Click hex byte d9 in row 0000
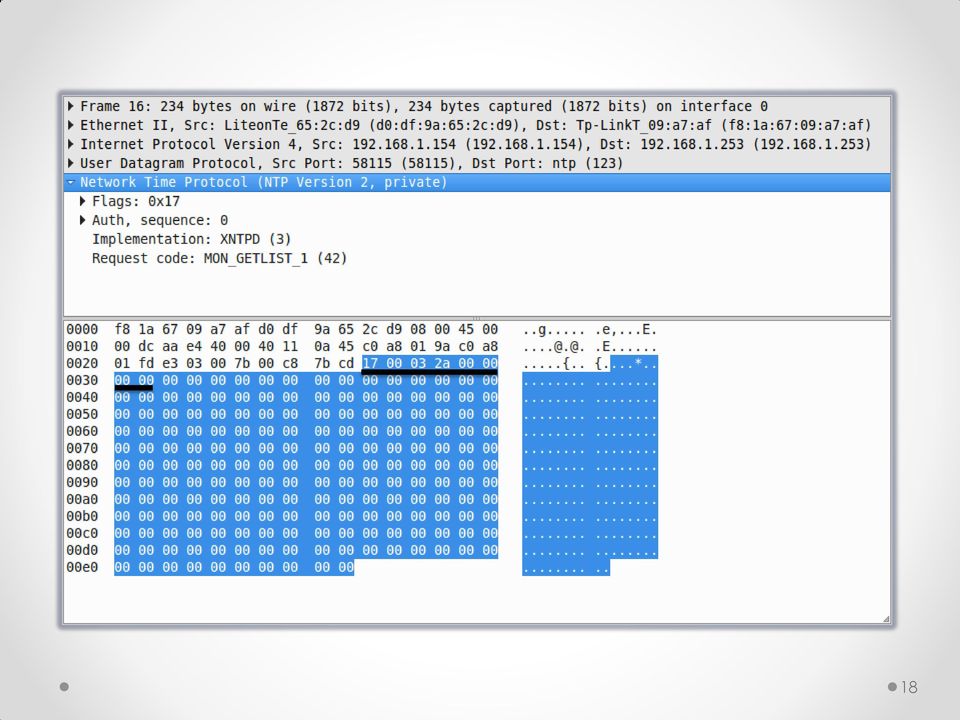 (394, 329)
